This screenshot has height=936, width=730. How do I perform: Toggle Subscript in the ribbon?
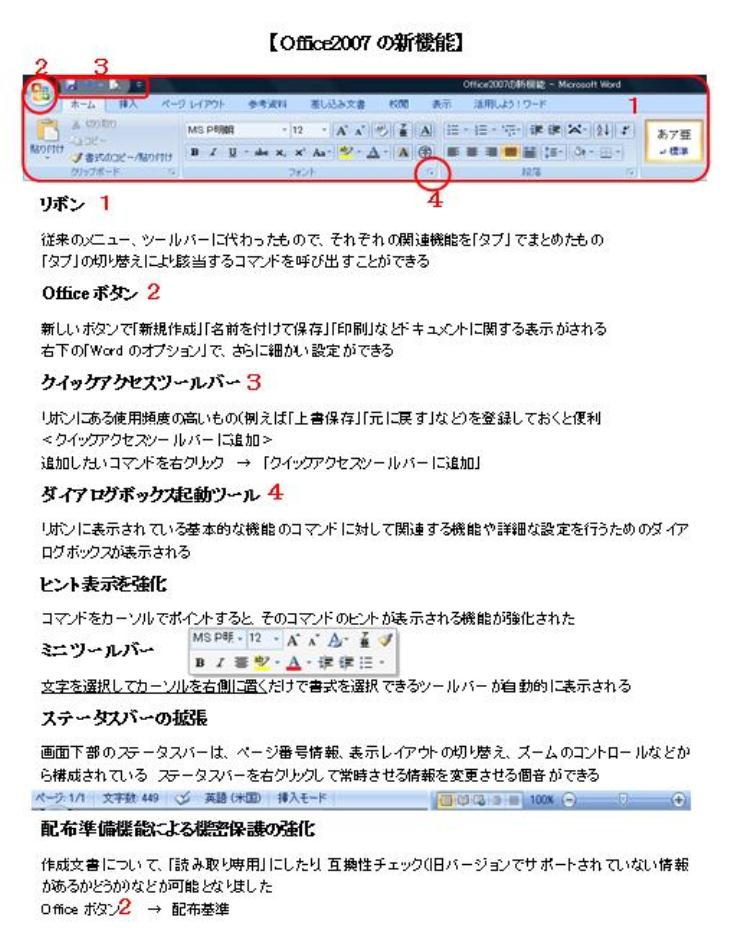click(280, 152)
